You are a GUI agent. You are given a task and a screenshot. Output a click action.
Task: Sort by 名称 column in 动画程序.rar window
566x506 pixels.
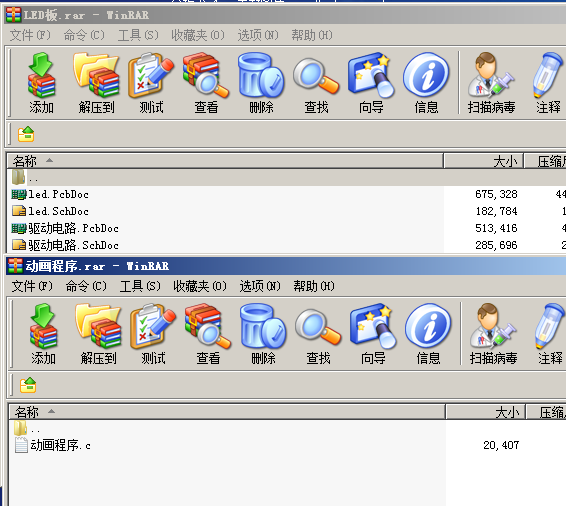click(227, 412)
